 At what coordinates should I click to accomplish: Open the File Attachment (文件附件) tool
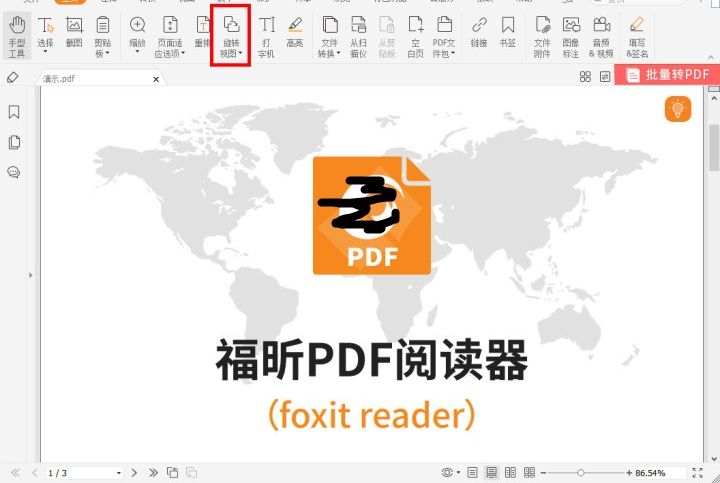point(541,36)
